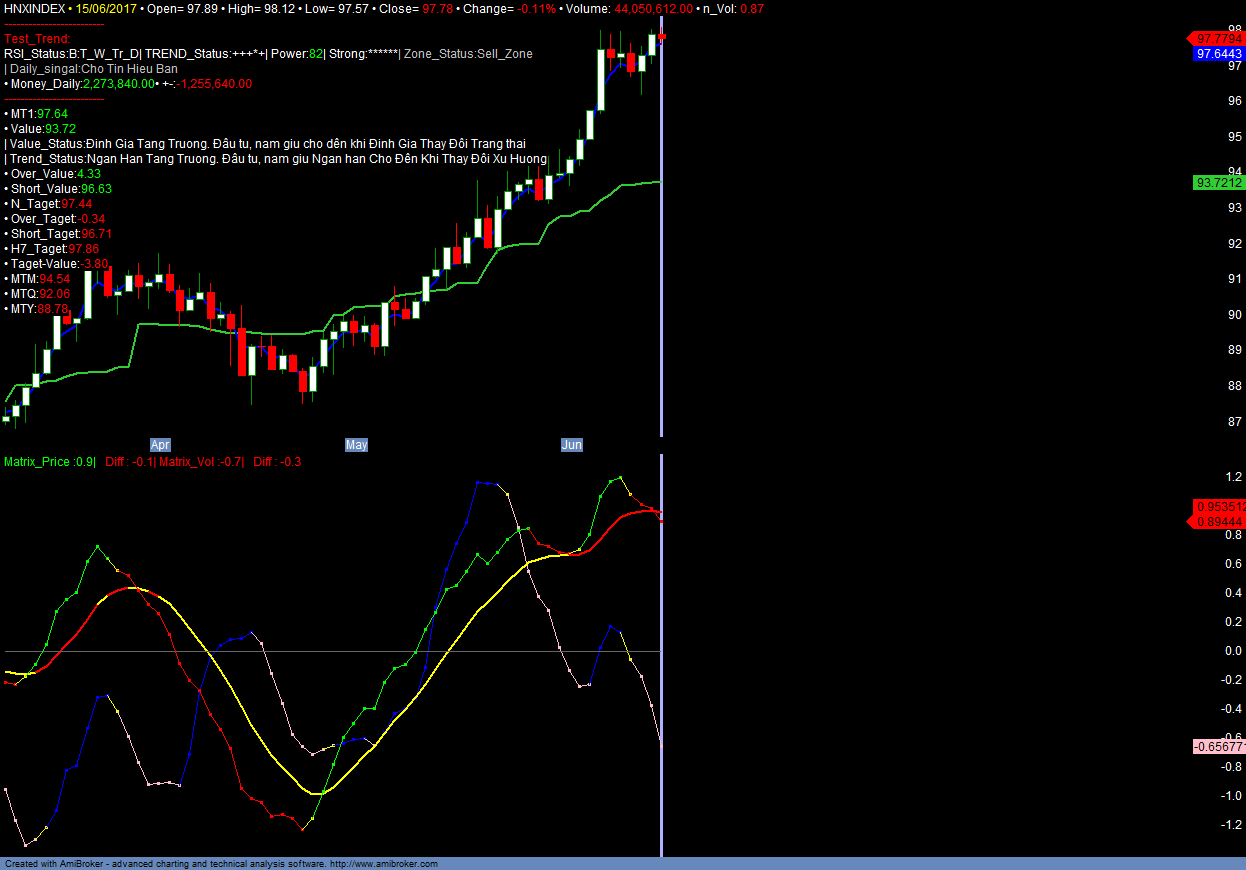Select the Apr month marker on time axis
Screen dimensions: 1246x870
tap(160, 445)
